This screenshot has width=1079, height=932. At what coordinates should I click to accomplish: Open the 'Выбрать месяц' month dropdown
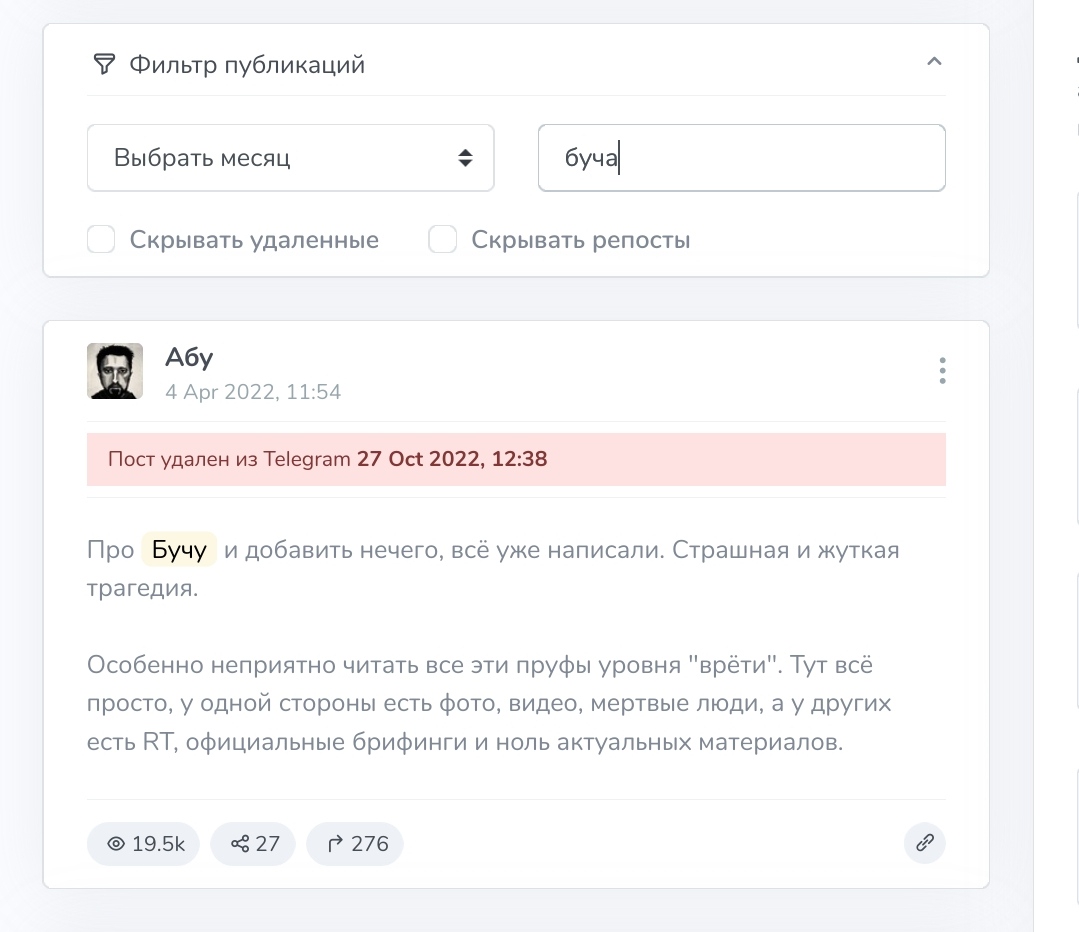290,158
